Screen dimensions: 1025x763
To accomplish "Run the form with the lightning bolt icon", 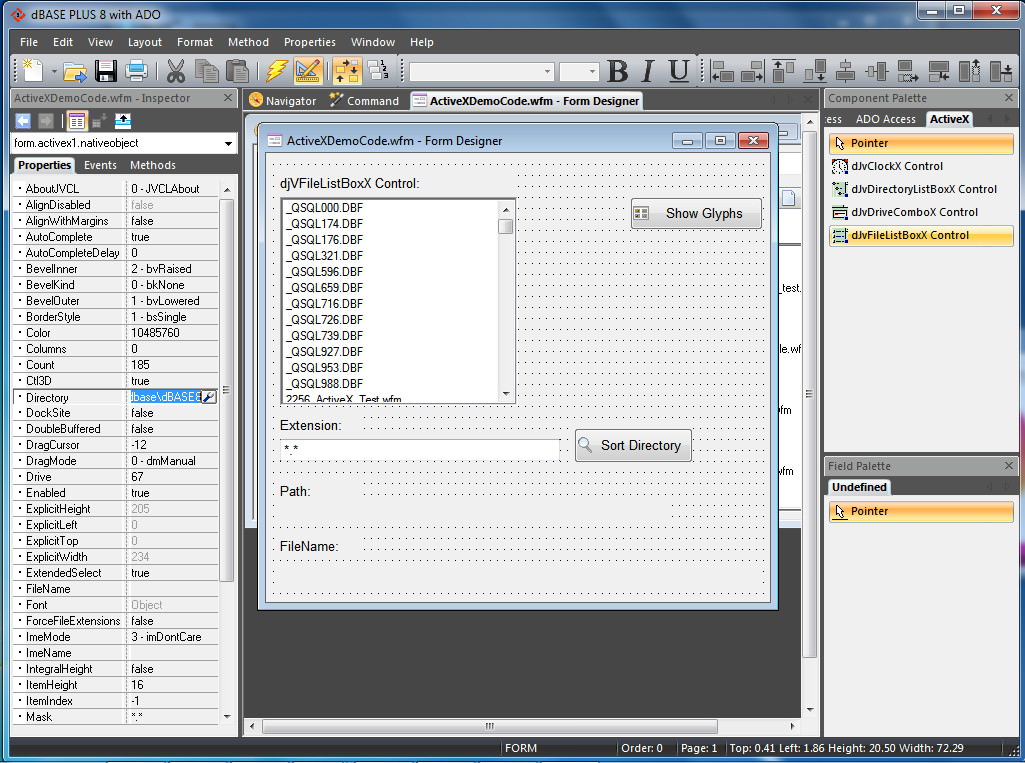I will [277, 71].
